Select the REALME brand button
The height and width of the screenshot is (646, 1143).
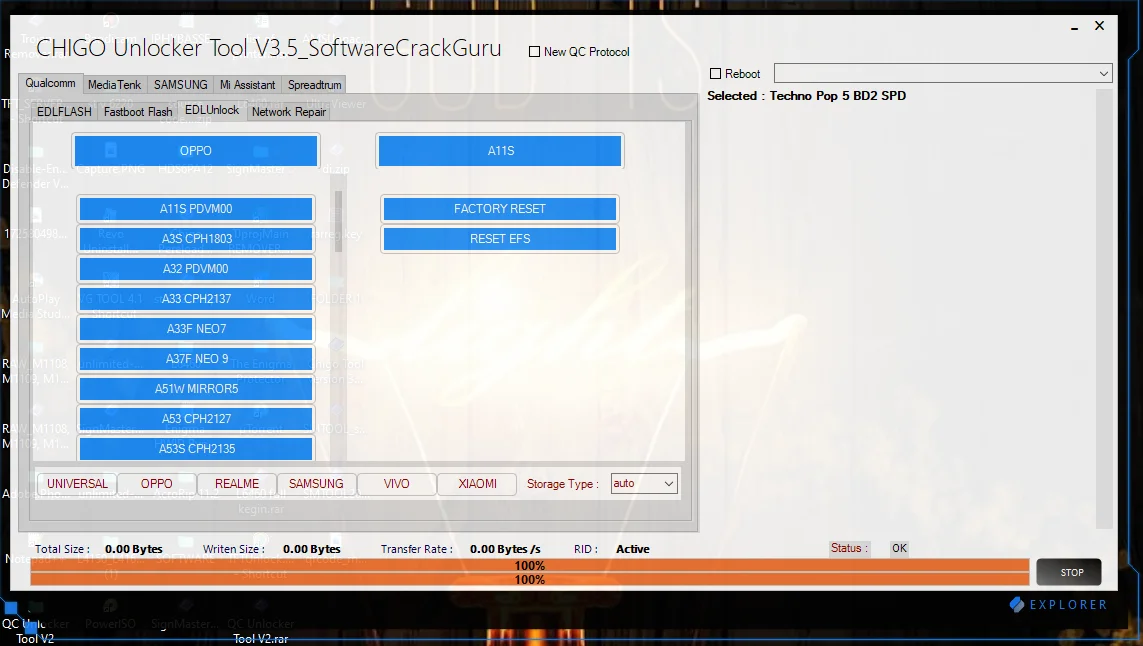coord(237,484)
